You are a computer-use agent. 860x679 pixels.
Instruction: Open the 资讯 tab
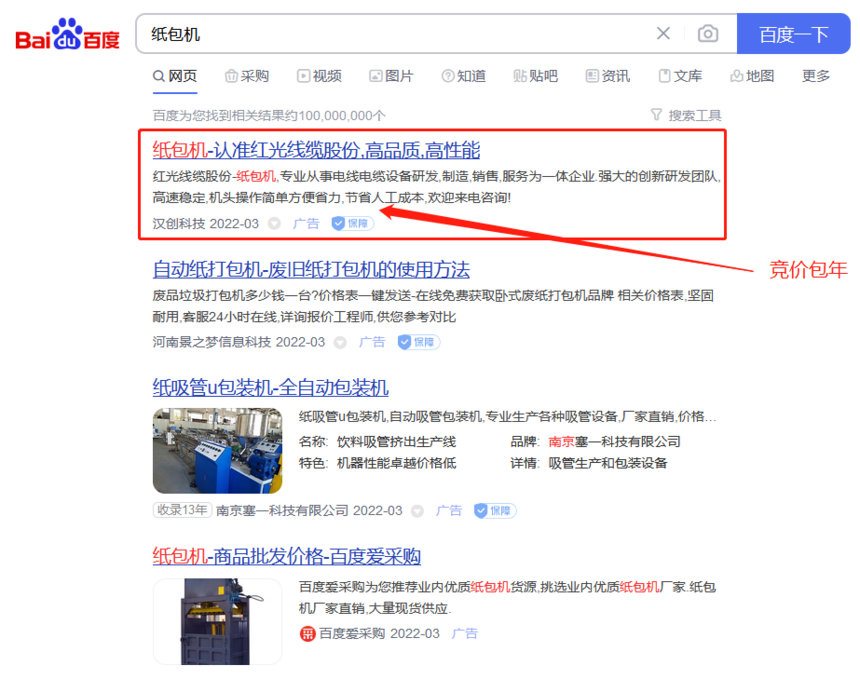(608, 76)
